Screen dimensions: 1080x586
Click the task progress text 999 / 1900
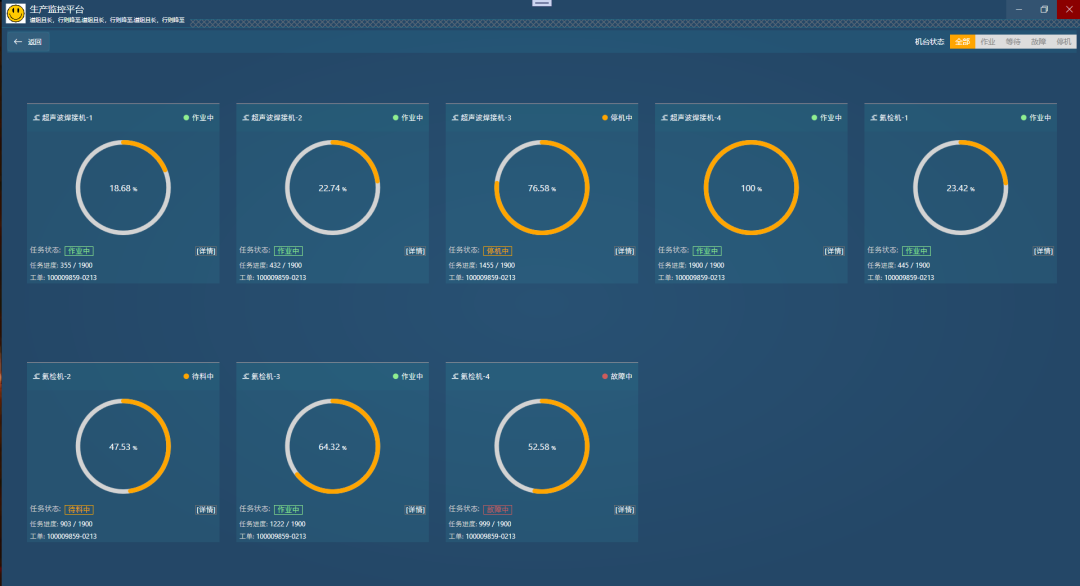495,524
